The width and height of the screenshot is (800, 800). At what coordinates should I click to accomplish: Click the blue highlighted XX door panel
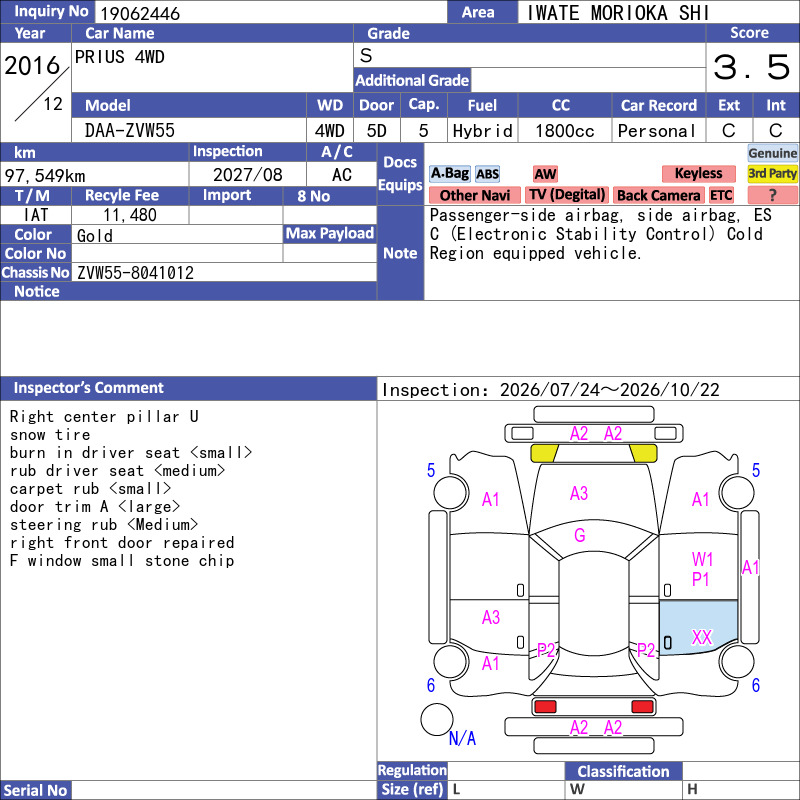[698, 628]
